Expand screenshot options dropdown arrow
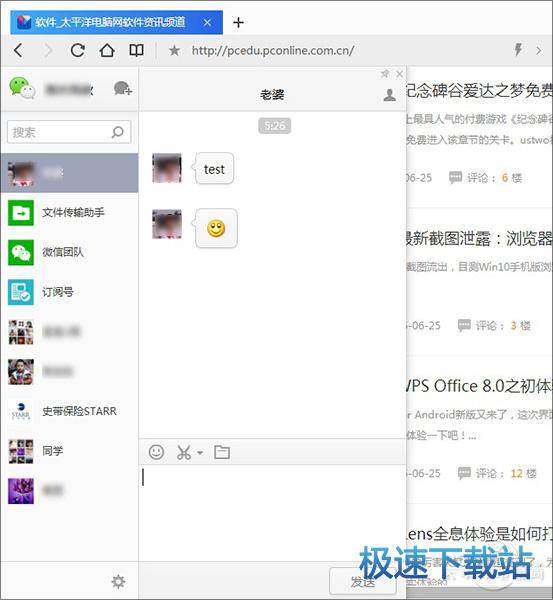Screen dimensions: 553x600 tap(200, 453)
